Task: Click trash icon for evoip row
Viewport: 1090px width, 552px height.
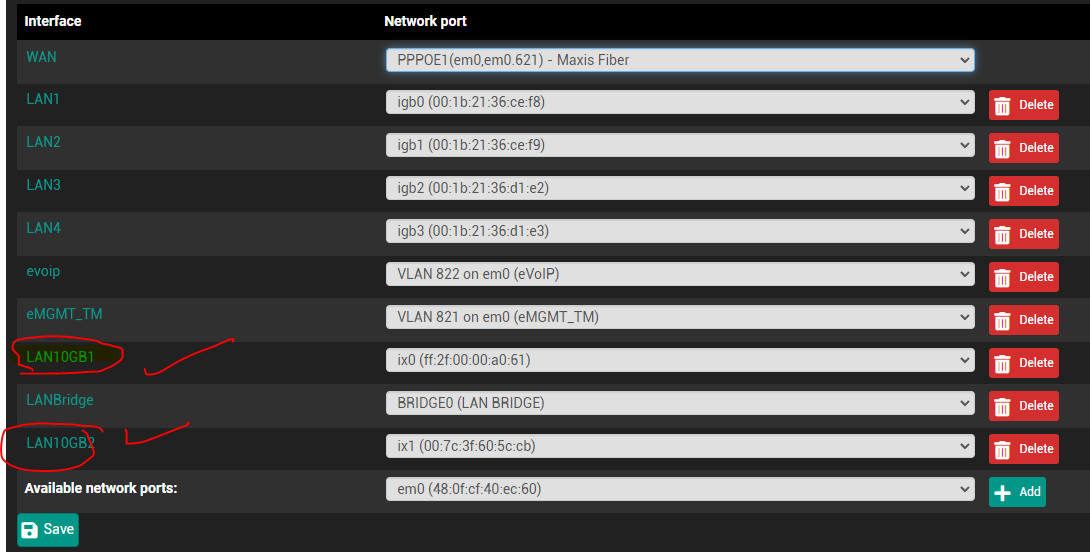Action: (1002, 277)
